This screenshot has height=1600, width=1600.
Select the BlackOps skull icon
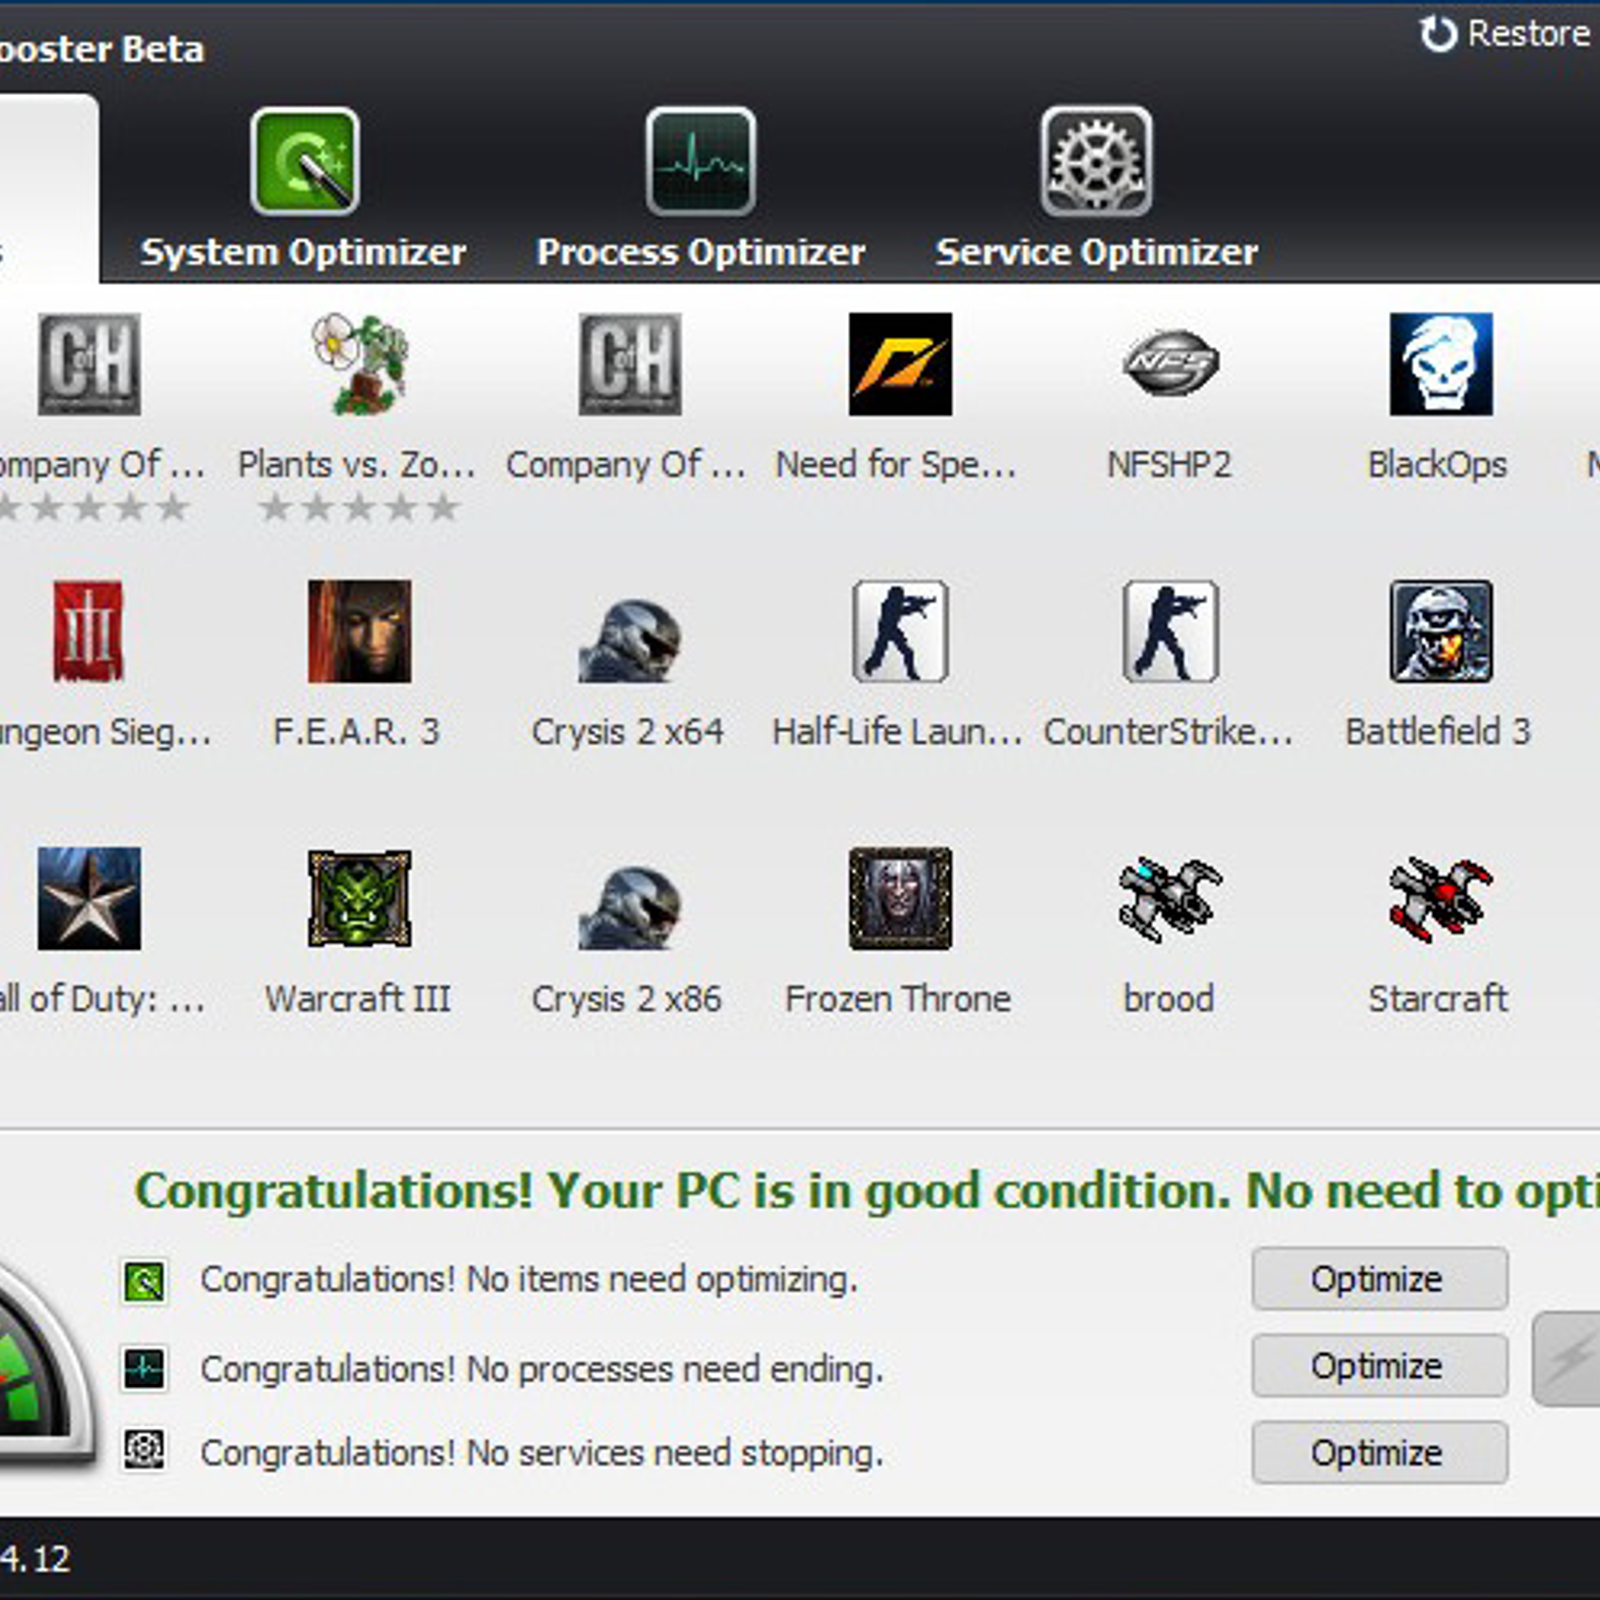point(1441,364)
